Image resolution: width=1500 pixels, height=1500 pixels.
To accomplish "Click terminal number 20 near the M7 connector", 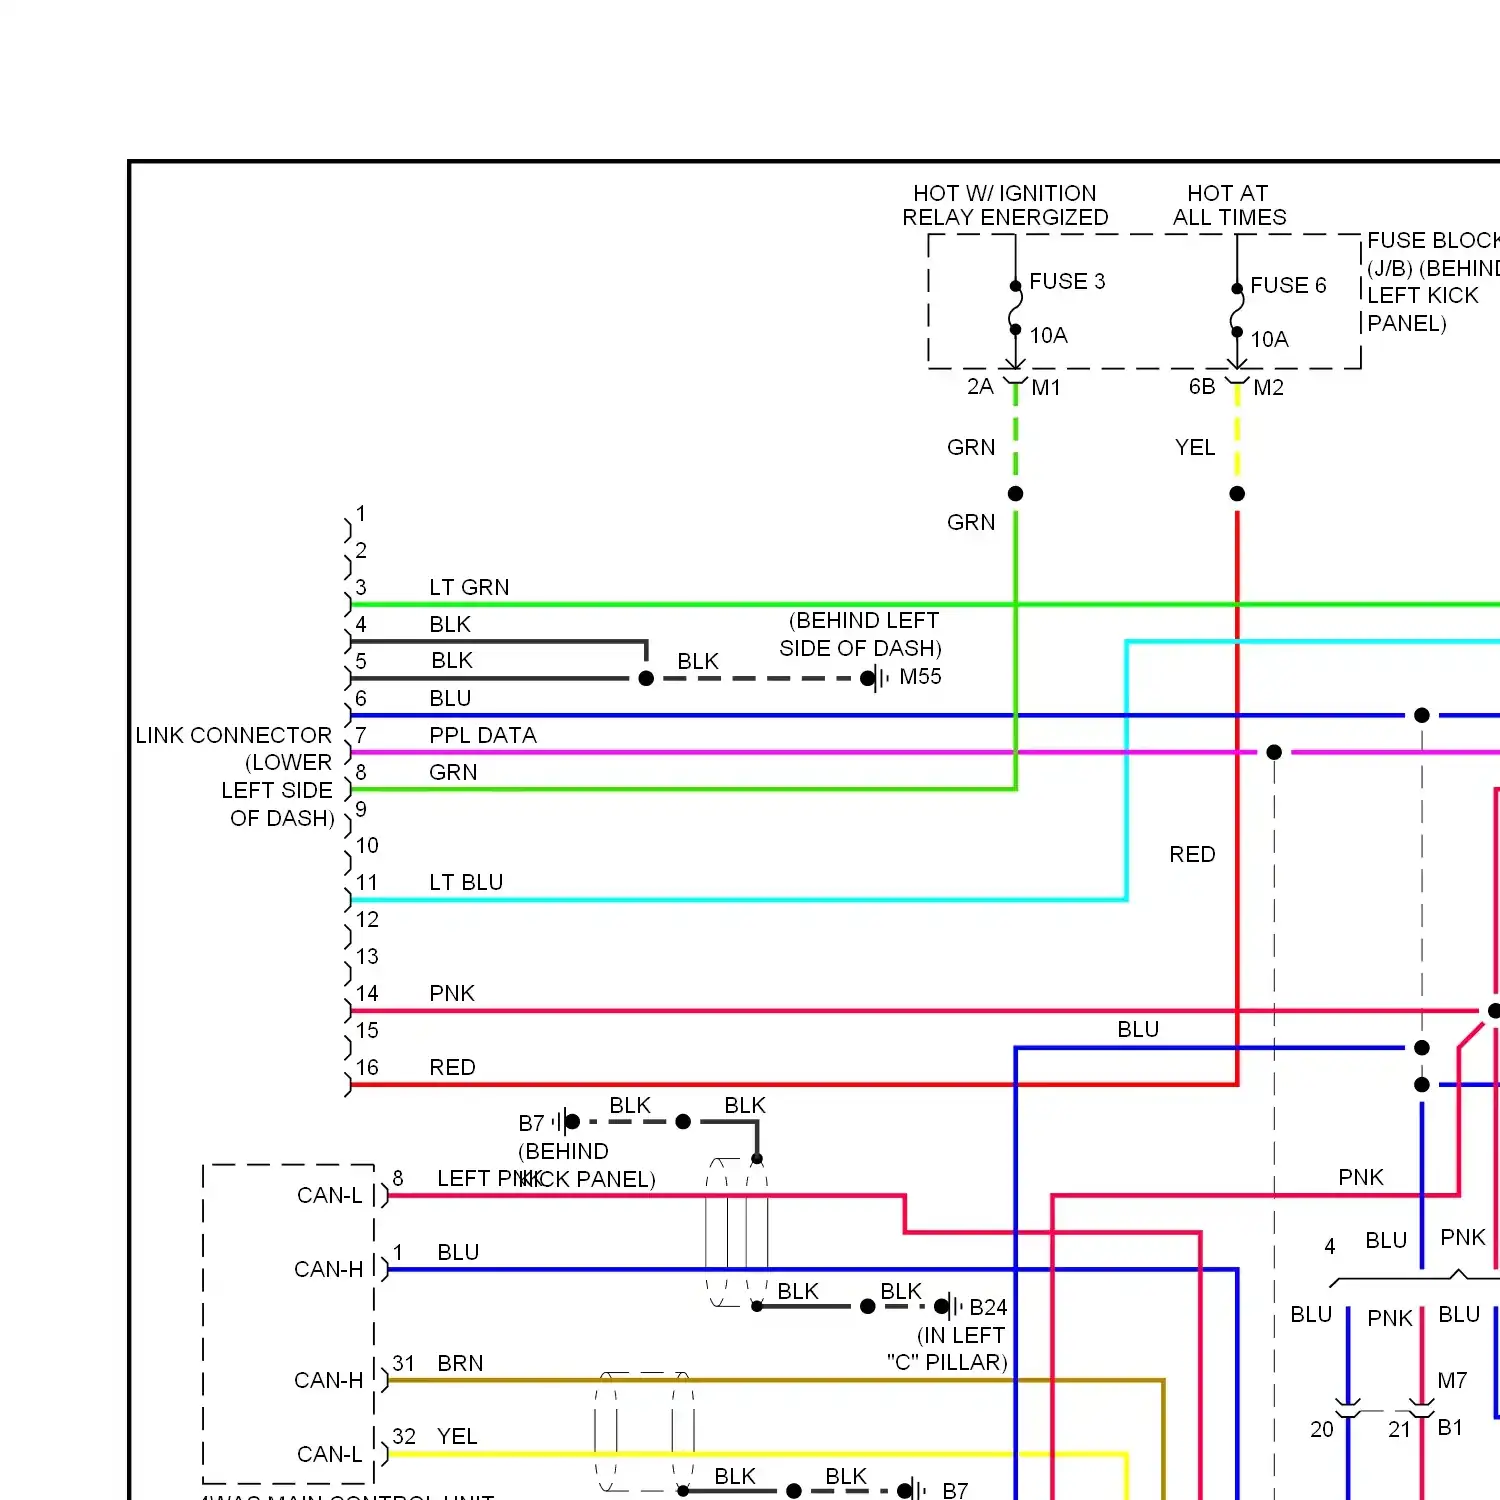I will tap(1322, 1430).
